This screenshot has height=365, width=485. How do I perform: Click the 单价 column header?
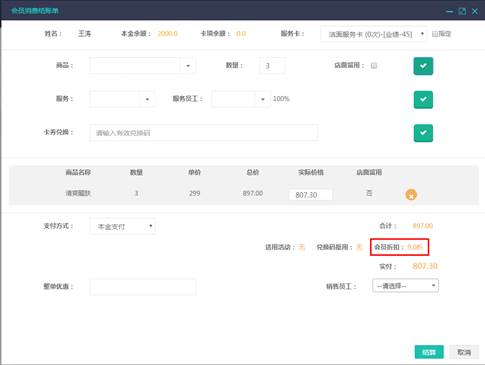pyautogui.click(x=194, y=172)
